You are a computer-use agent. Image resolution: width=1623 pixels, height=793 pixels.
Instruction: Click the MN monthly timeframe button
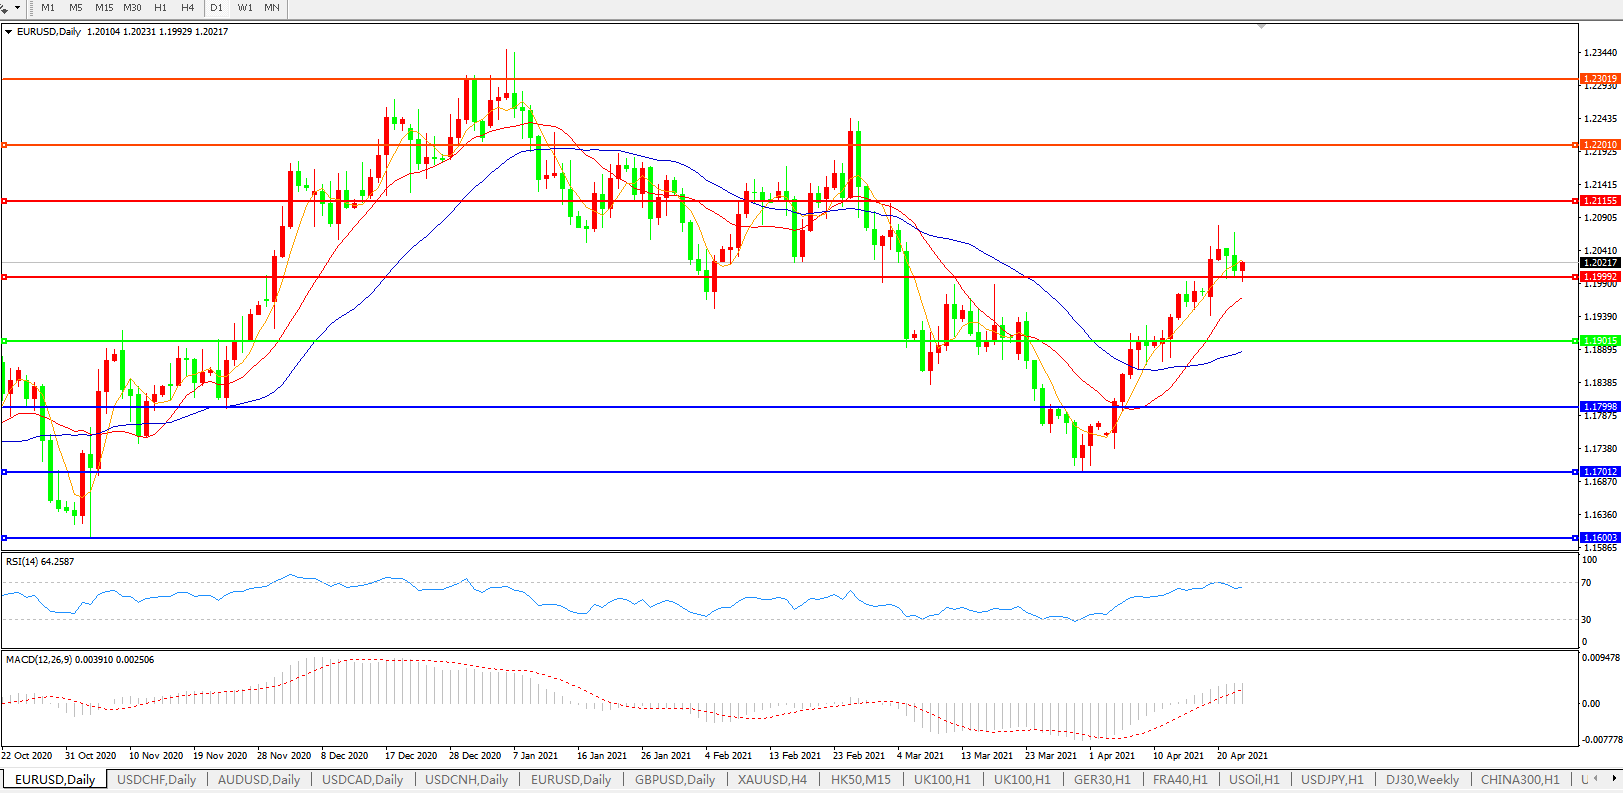pos(272,8)
